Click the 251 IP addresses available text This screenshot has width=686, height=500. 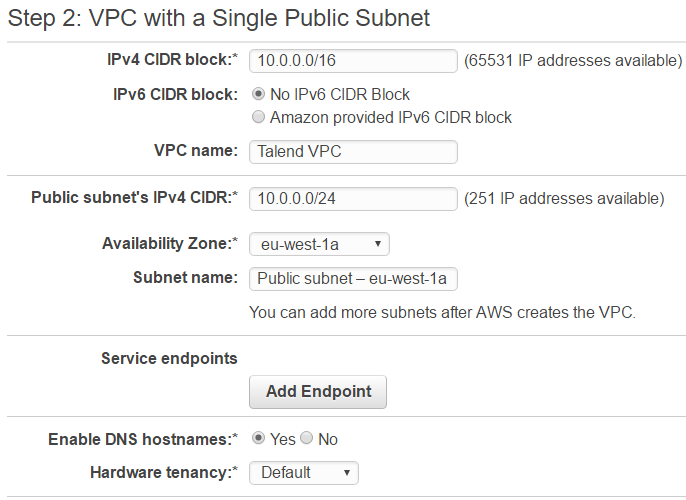pyautogui.click(x=564, y=198)
